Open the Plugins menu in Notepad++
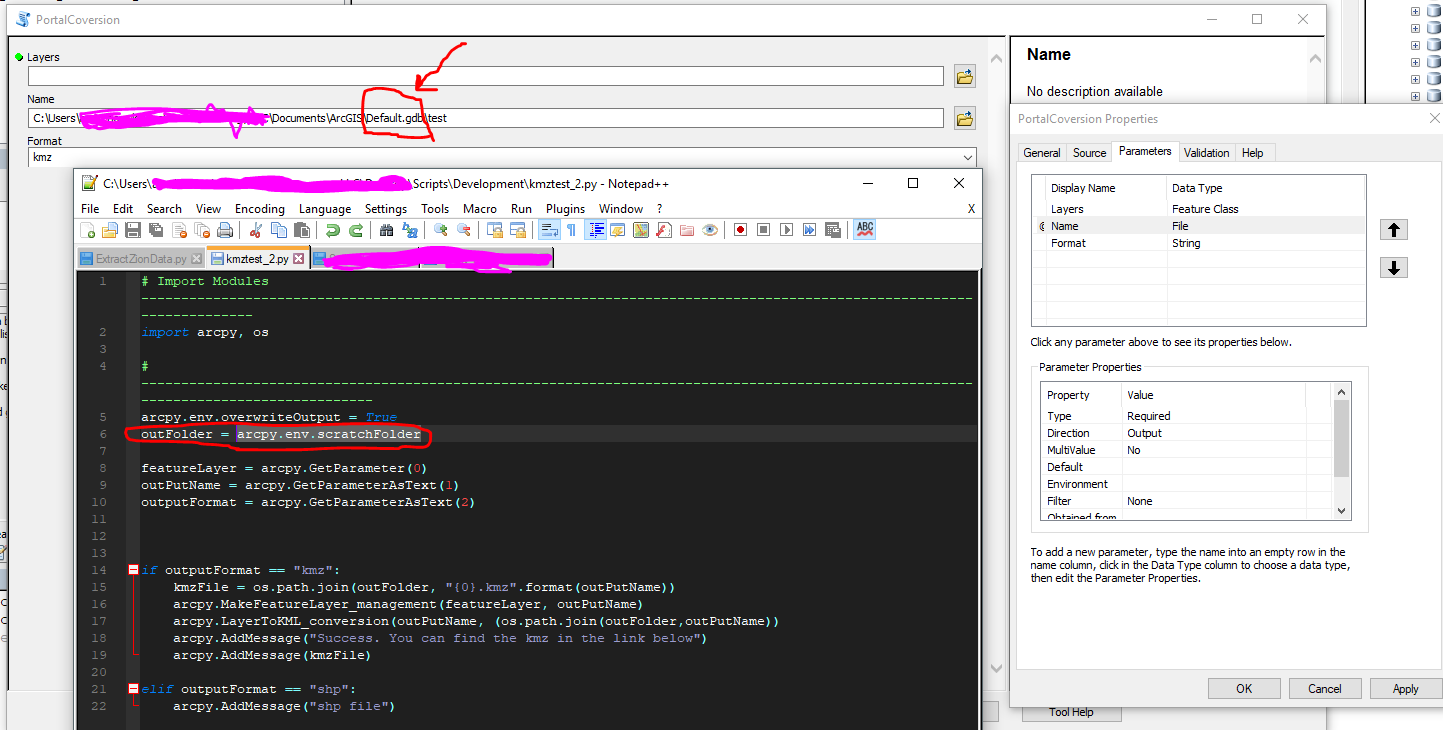This screenshot has height=730, width=1443. pyautogui.click(x=565, y=209)
